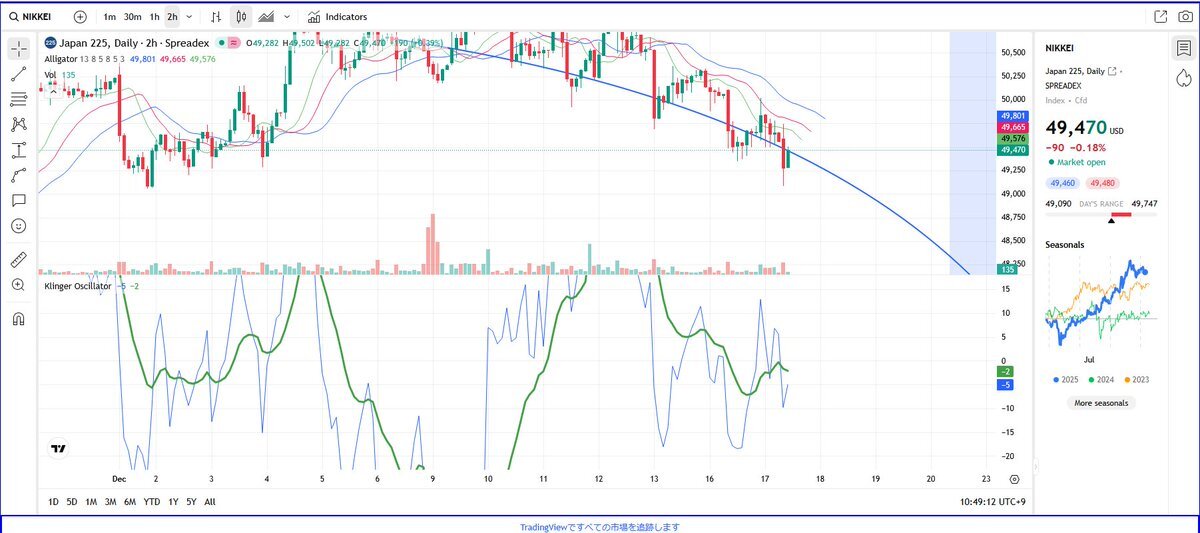Screen dimensions: 1200x533
Task: Select the XABCD pattern tool
Action: (x=18, y=125)
